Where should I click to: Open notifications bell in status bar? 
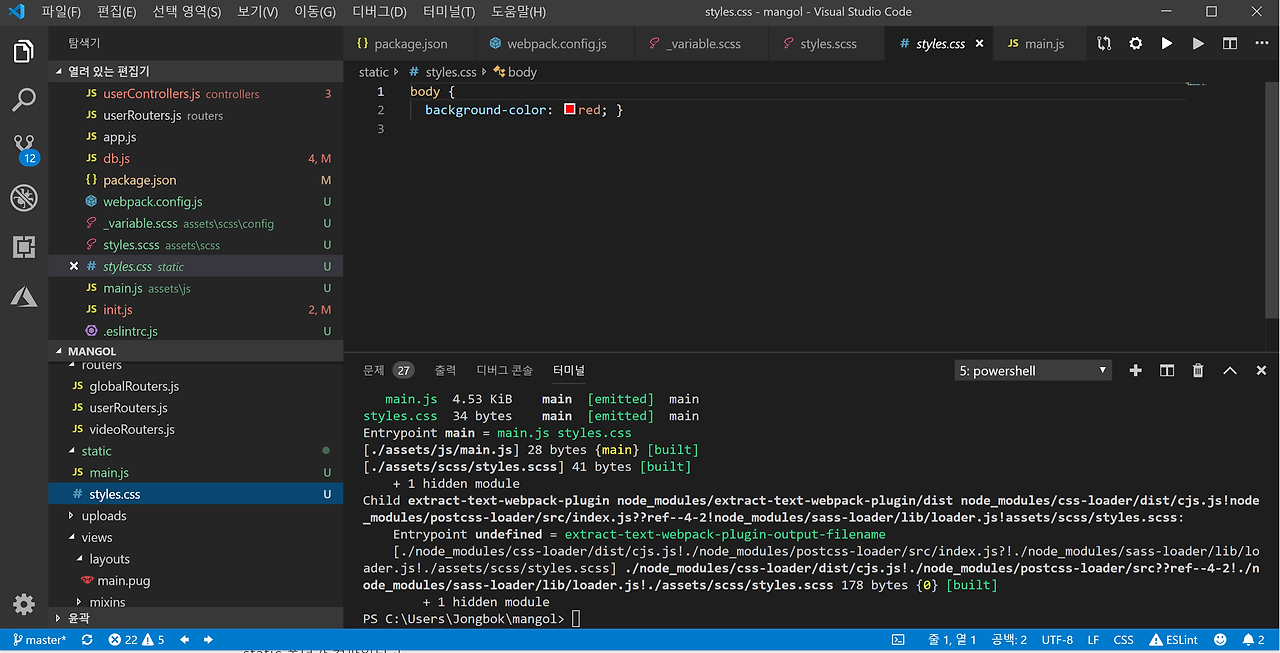[x=1254, y=640]
